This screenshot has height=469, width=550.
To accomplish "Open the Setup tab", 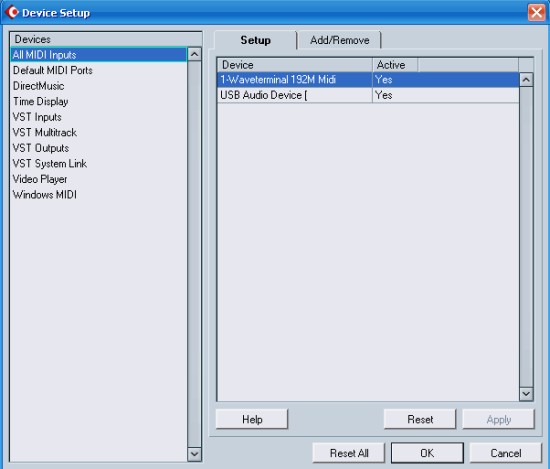I will (255, 40).
